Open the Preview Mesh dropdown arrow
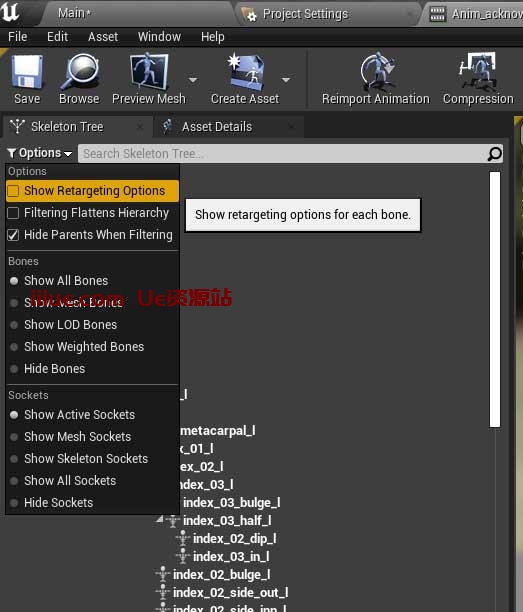523x612 pixels. [193, 80]
